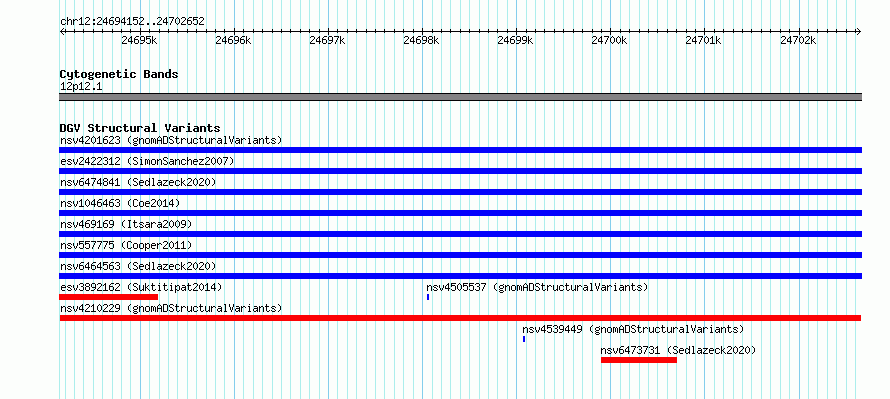The width and height of the screenshot is (890, 399).
Task: Open the nsv469169 Itsara2009 variant
Action: click(x=126, y=224)
